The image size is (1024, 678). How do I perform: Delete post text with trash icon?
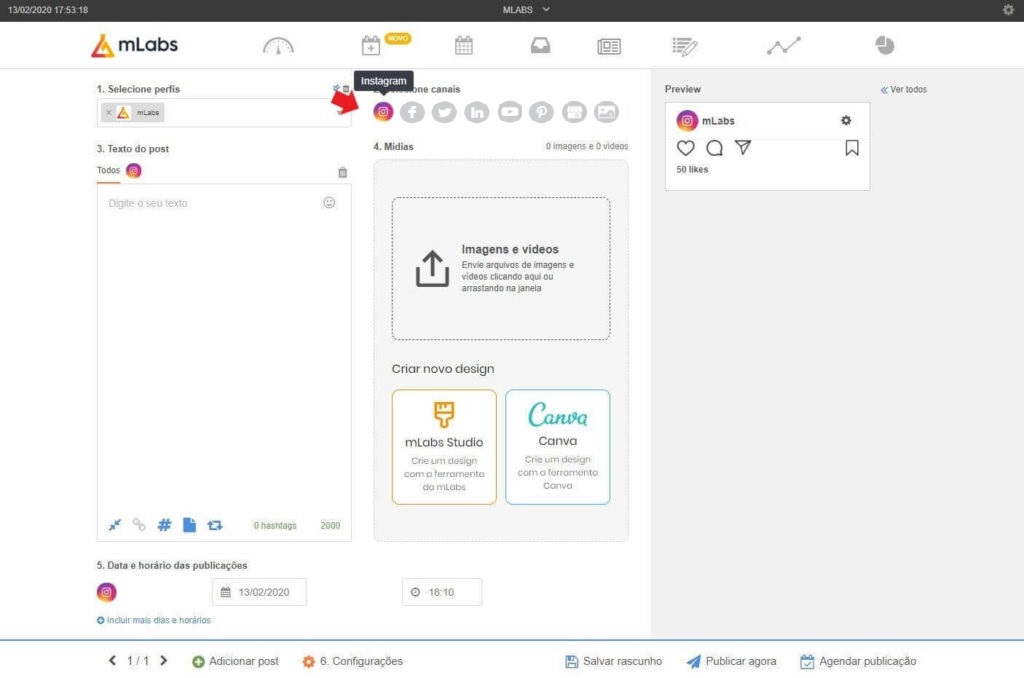(342, 172)
